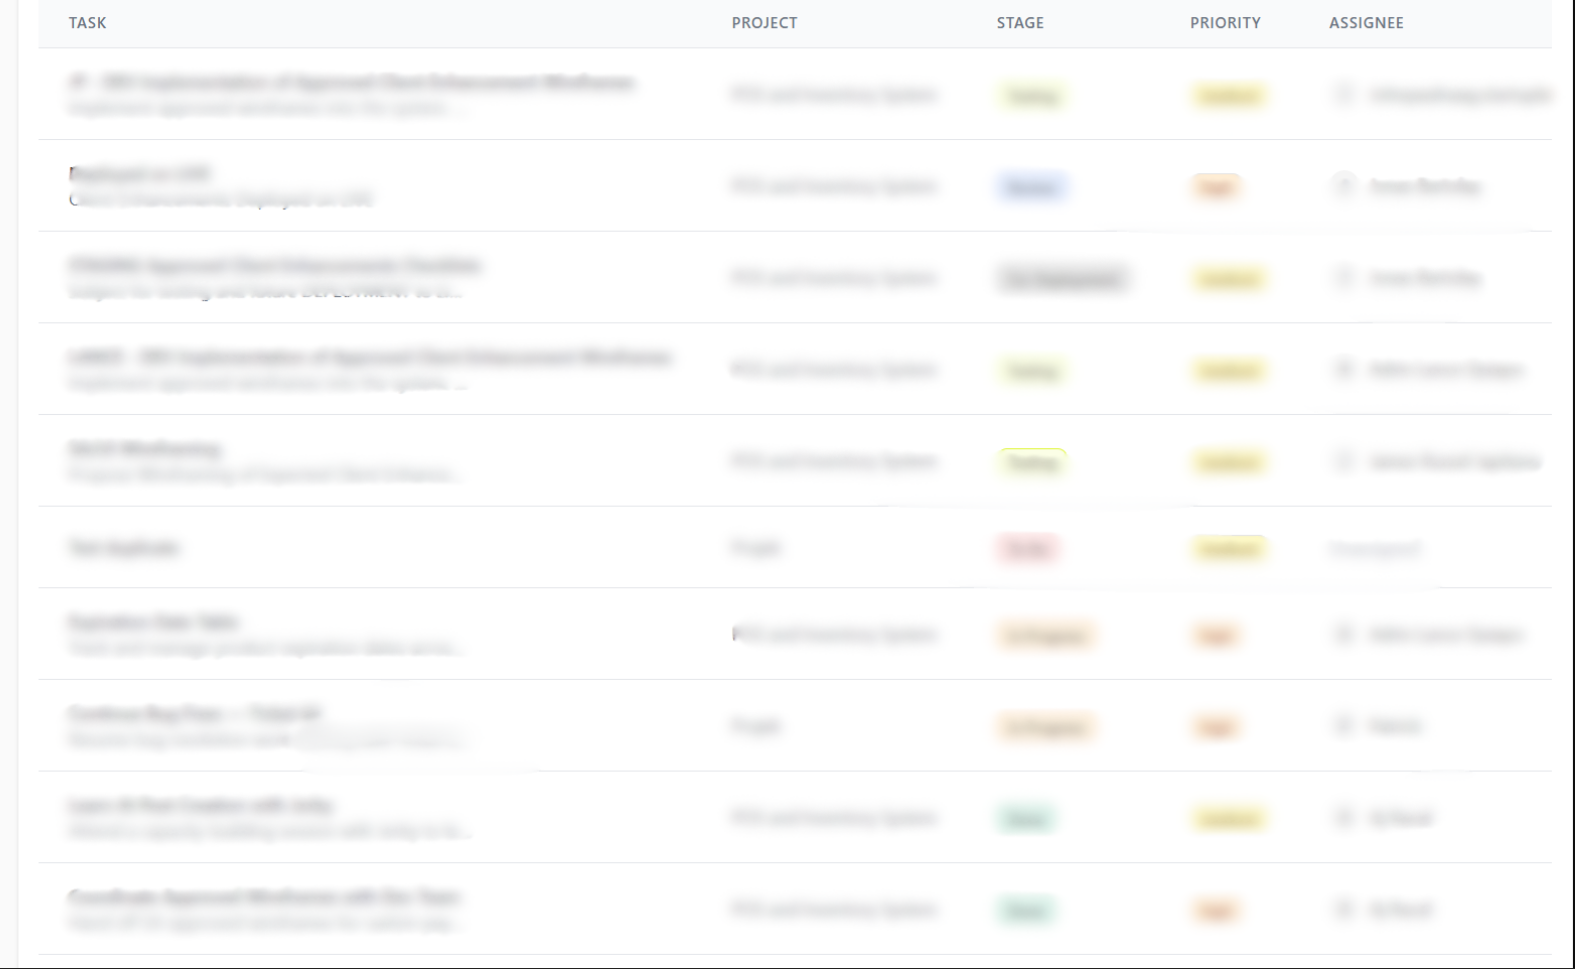
Task: Click the assignee avatar in the Deployed on LIVE row
Action: point(1344,185)
